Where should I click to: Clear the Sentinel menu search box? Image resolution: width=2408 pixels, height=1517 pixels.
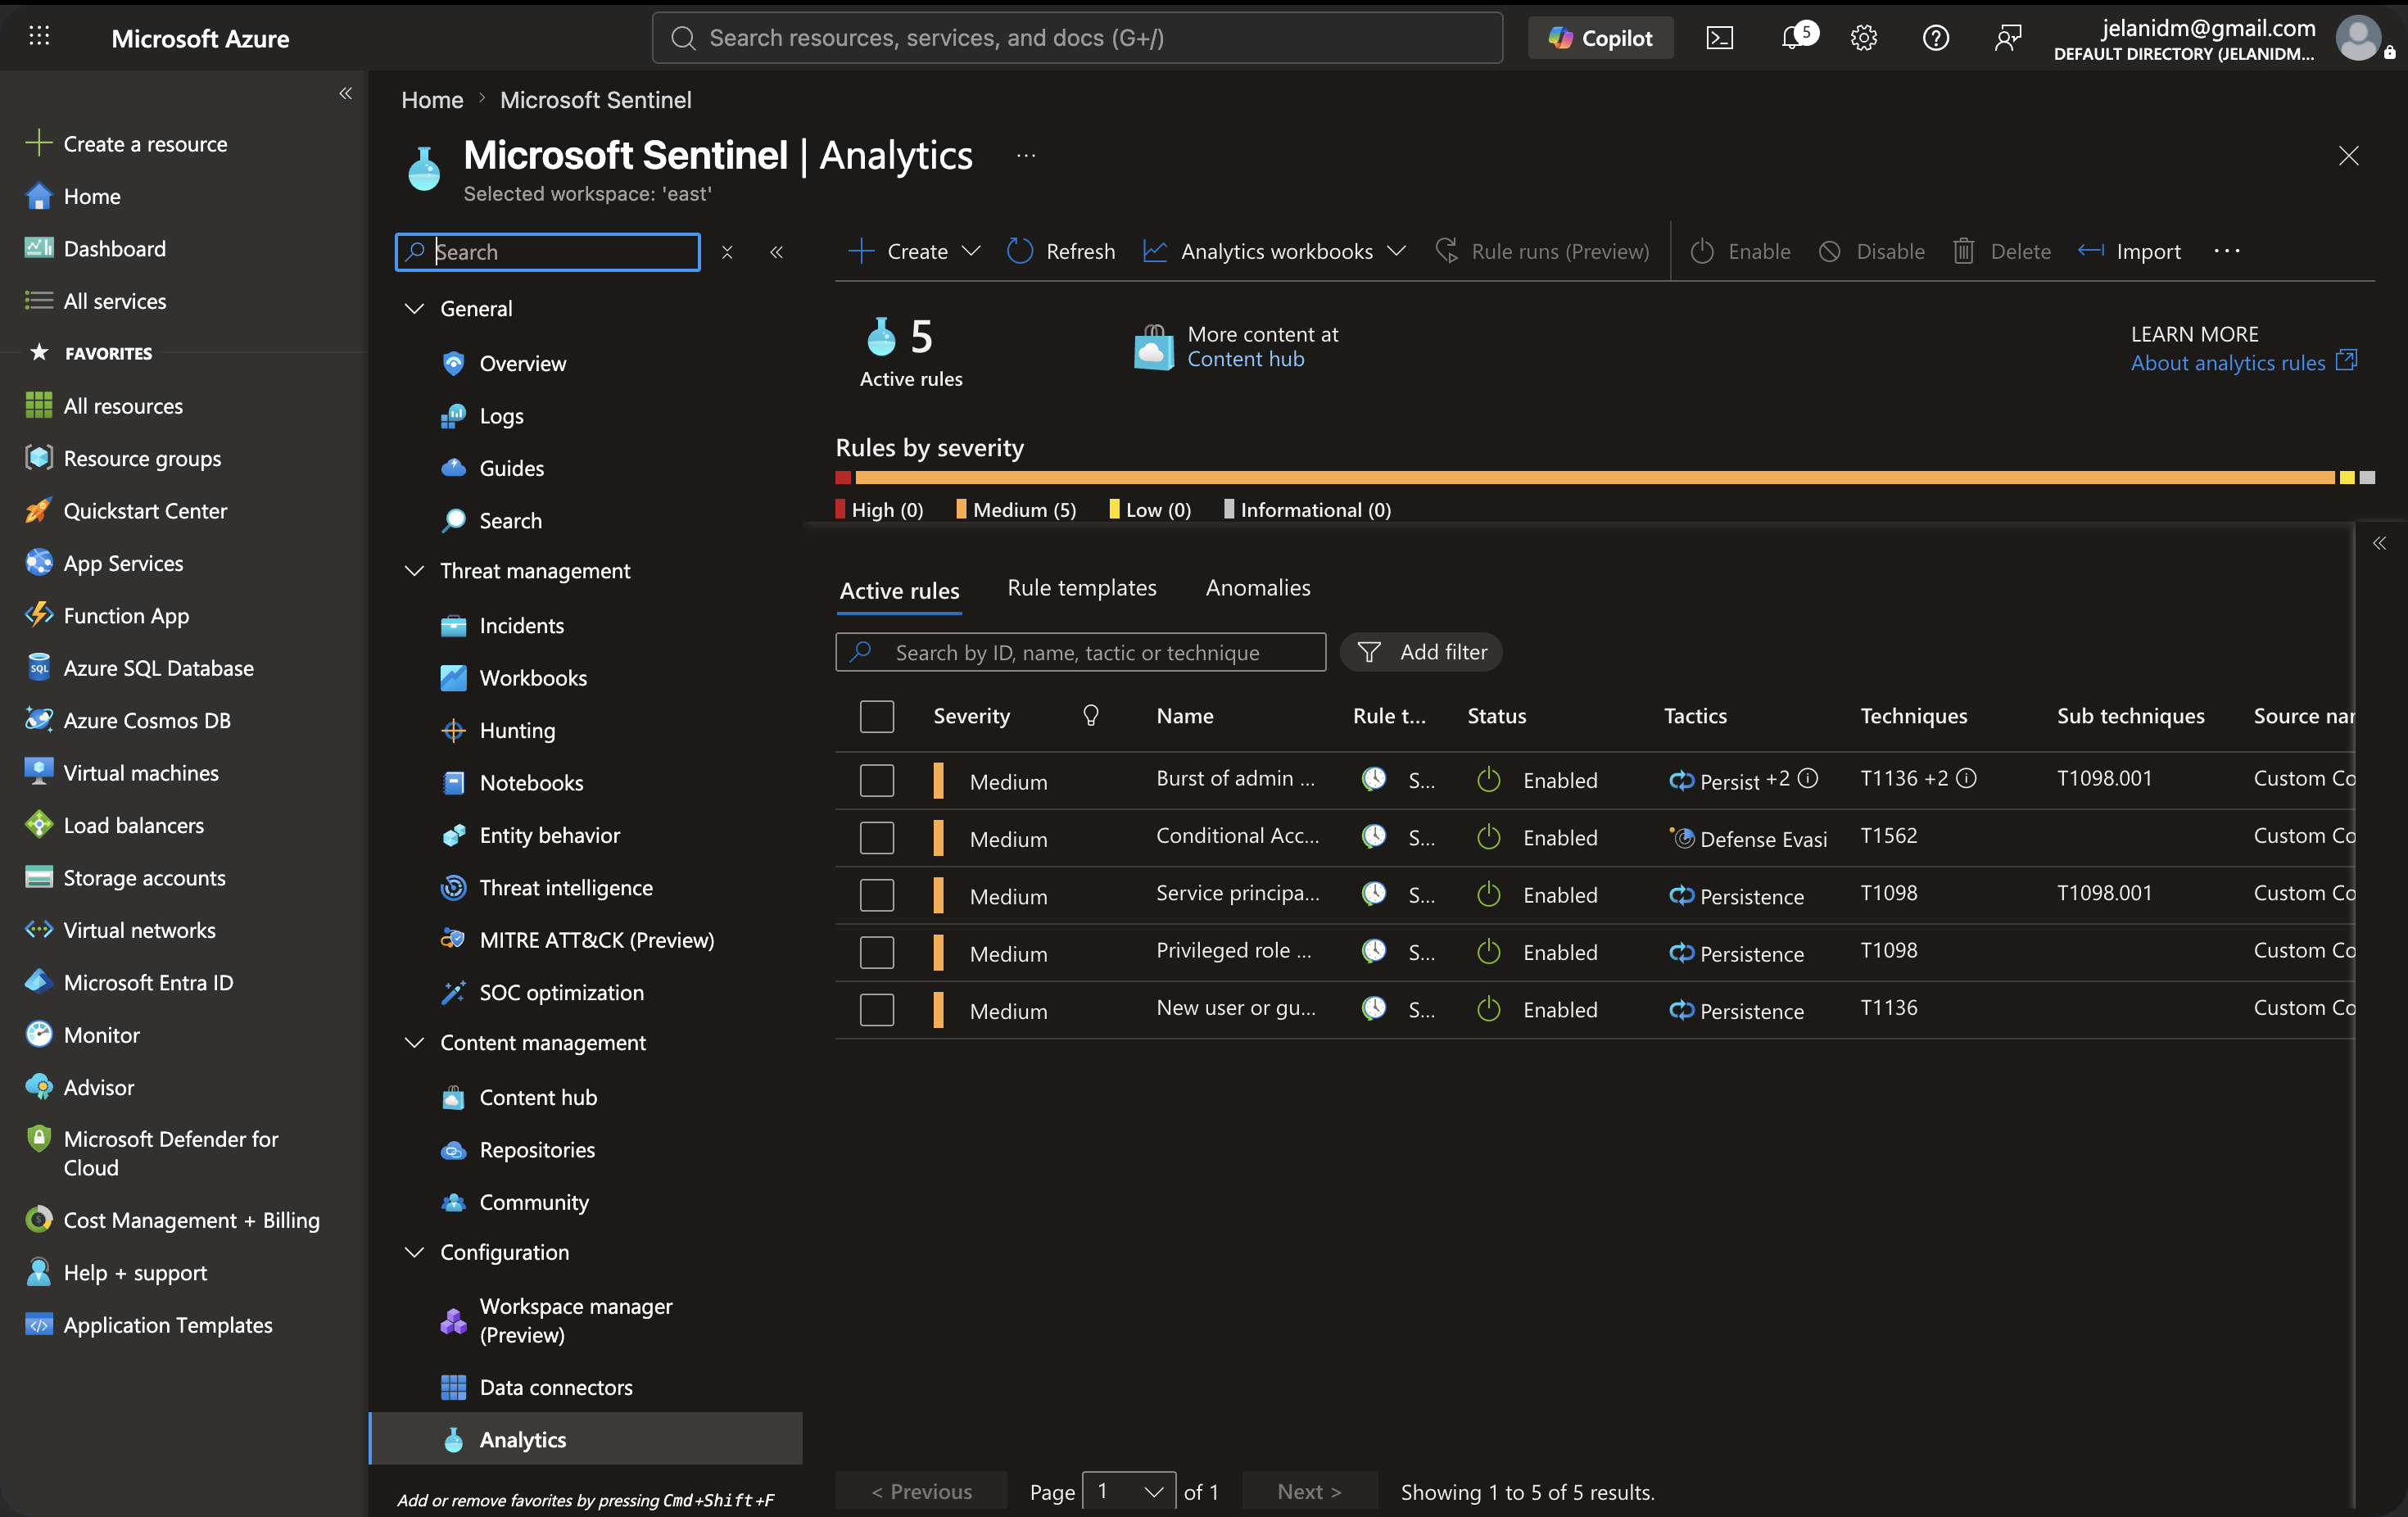pos(727,252)
